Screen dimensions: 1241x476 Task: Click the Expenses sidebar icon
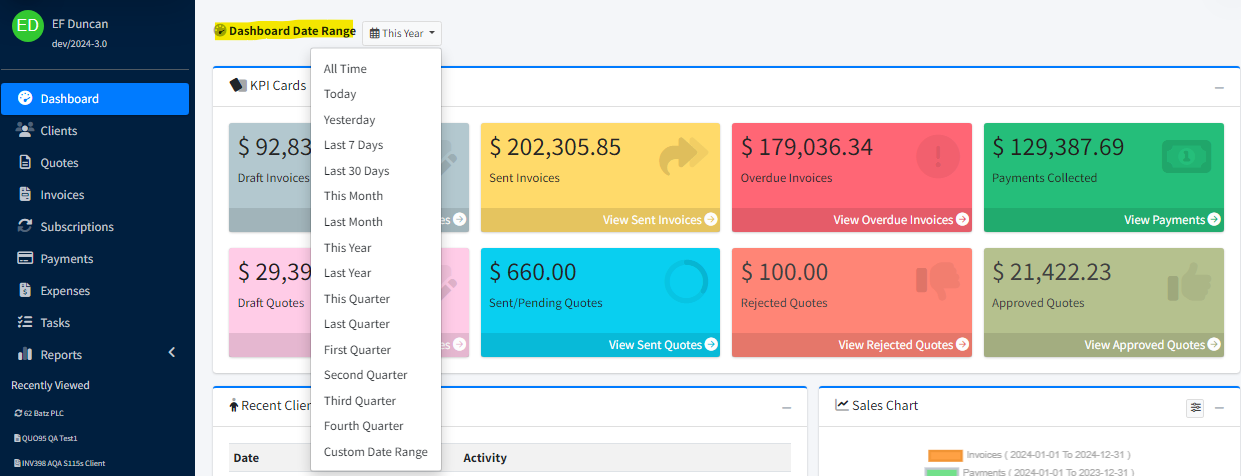coord(25,291)
